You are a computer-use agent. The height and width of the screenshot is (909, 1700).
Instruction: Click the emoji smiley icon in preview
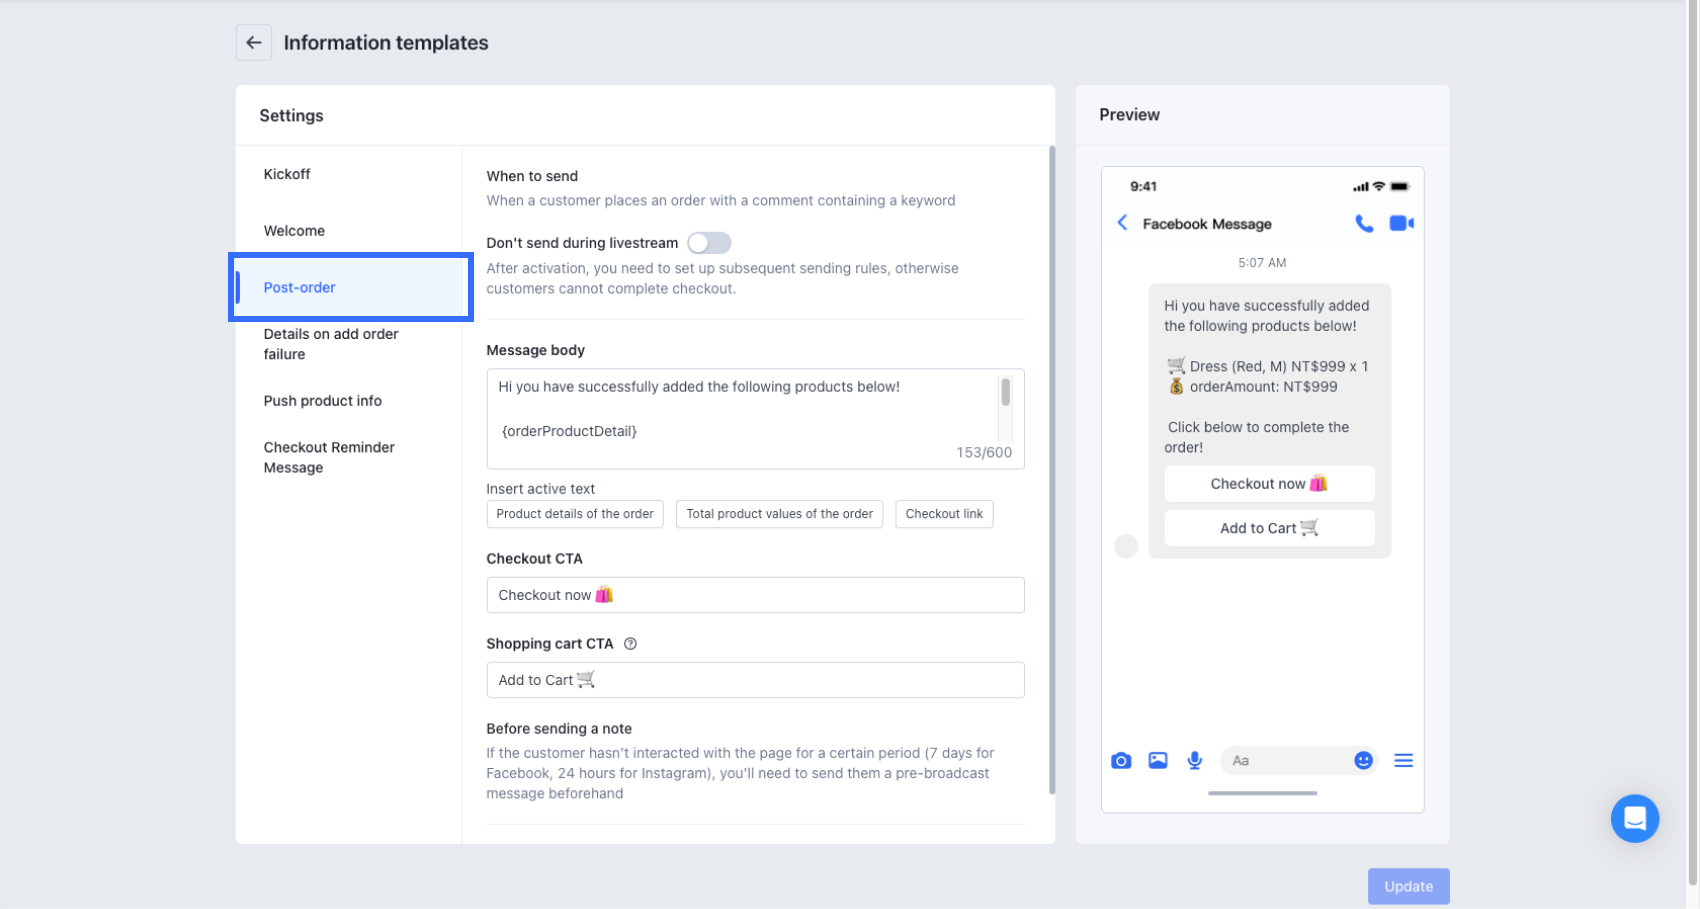tap(1363, 761)
